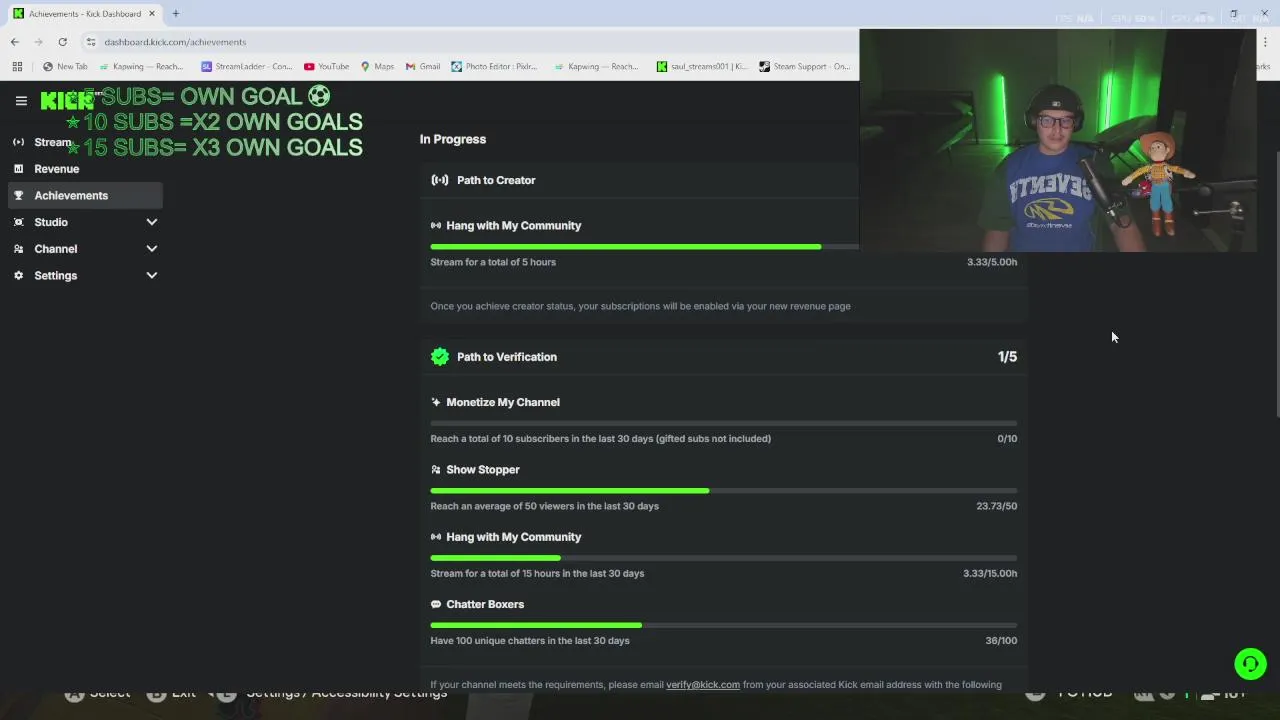Click the Path to Verification green checkmark badge
The width and height of the screenshot is (1280, 720).
point(440,357)
